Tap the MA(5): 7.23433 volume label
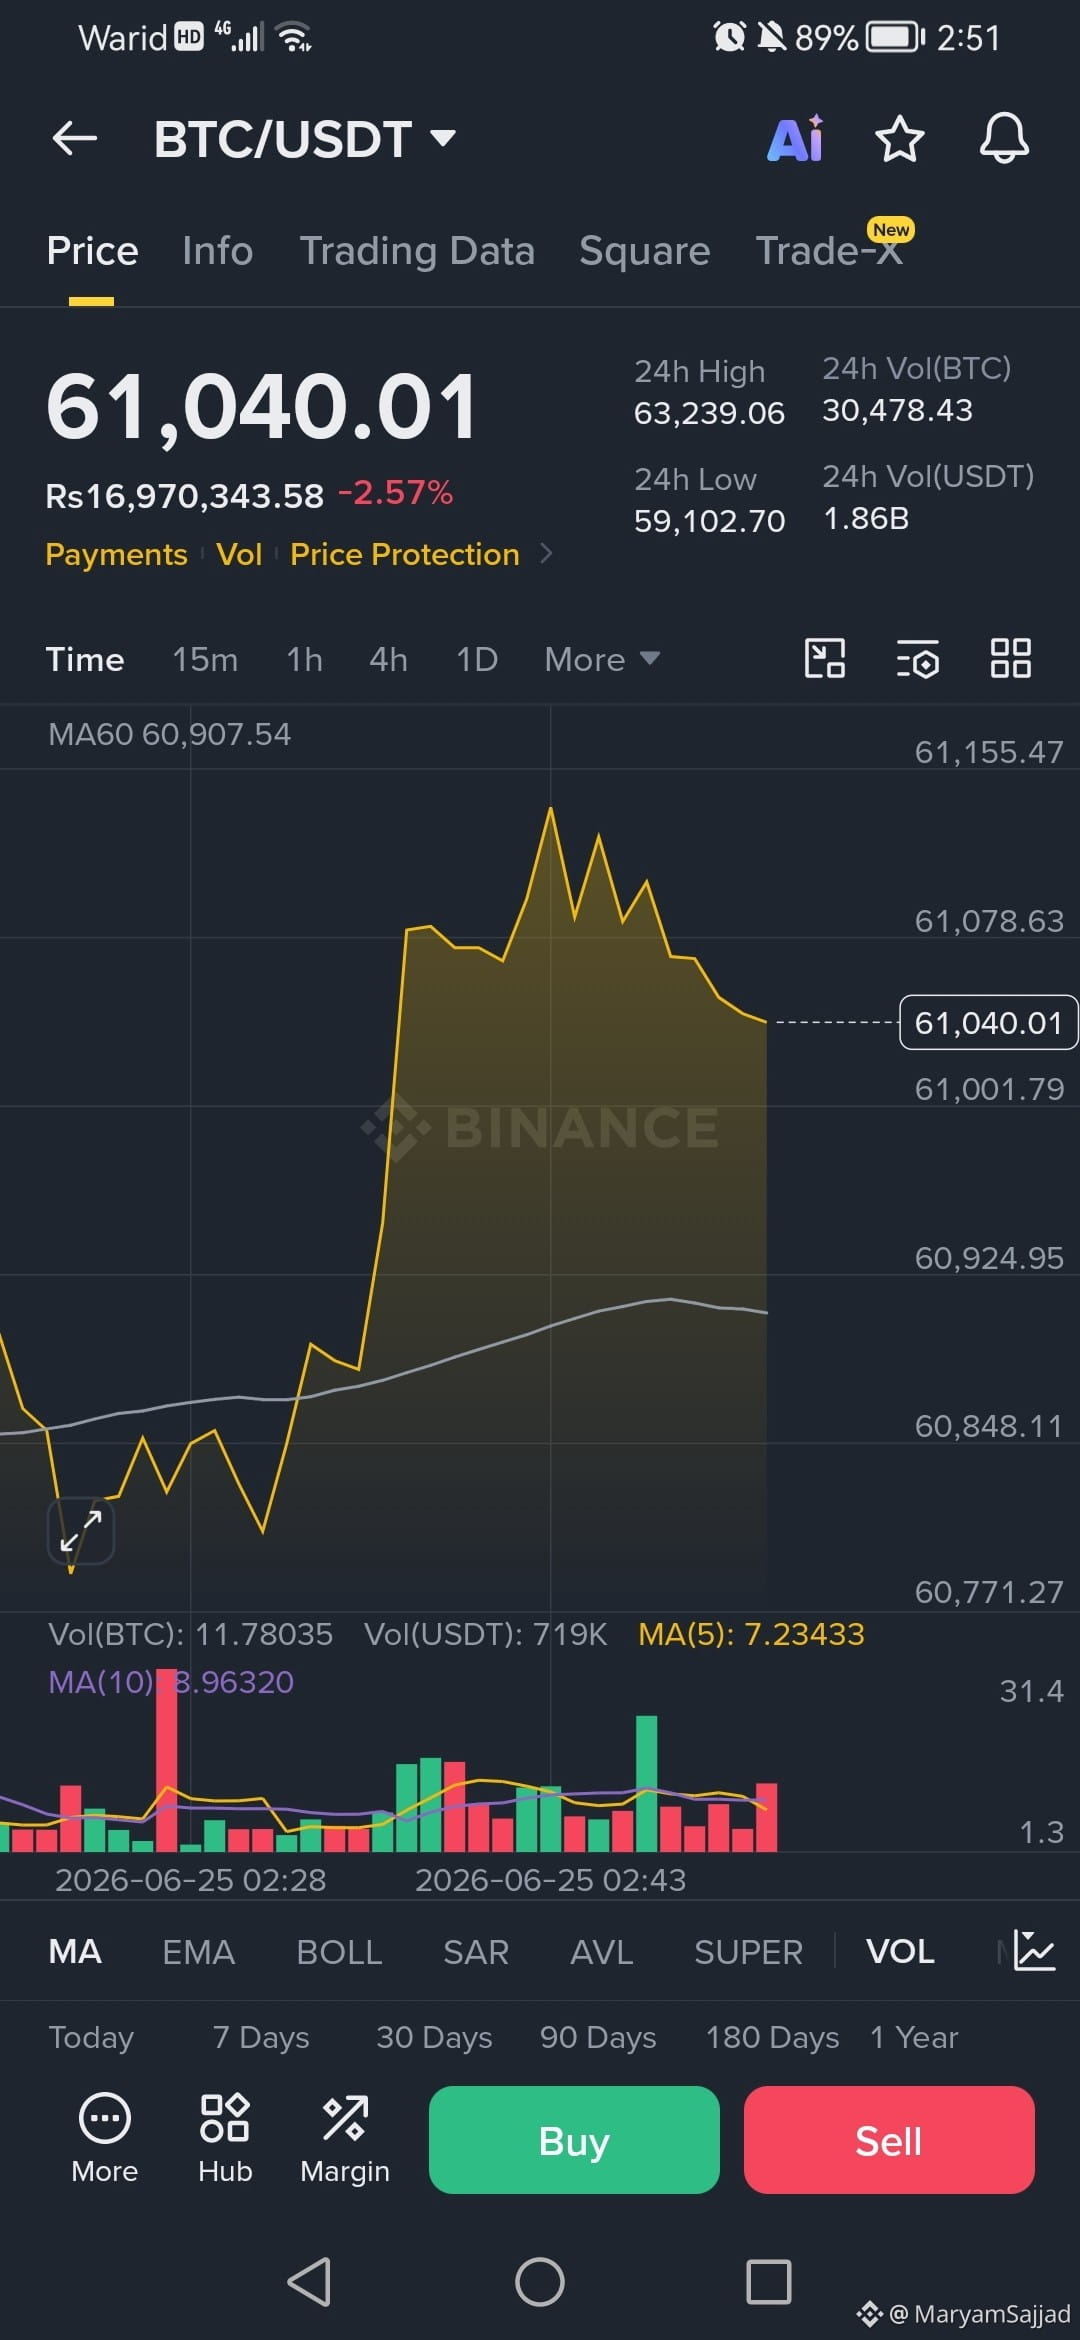This screenshot has height=2340, width=1080. point(751,1634)
